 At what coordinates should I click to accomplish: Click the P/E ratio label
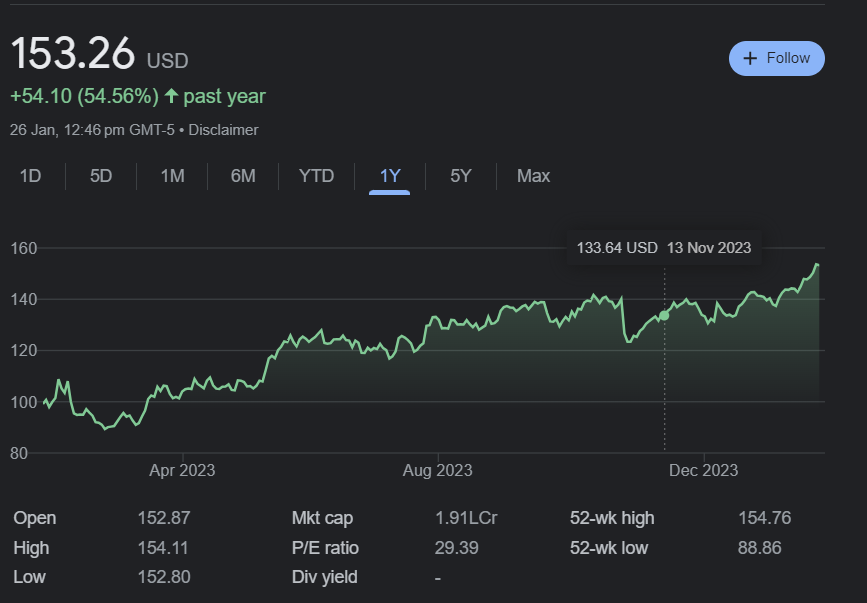[x=325, y=548]
